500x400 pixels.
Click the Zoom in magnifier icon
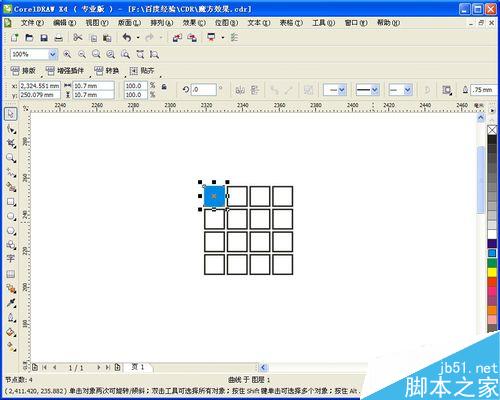[67, 54]
